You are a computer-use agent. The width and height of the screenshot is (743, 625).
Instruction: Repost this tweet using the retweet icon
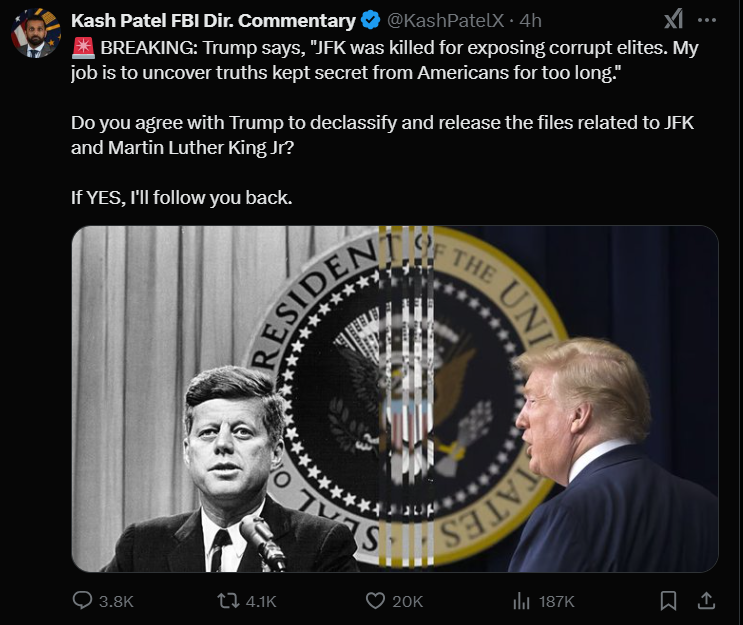click(228, 601)
